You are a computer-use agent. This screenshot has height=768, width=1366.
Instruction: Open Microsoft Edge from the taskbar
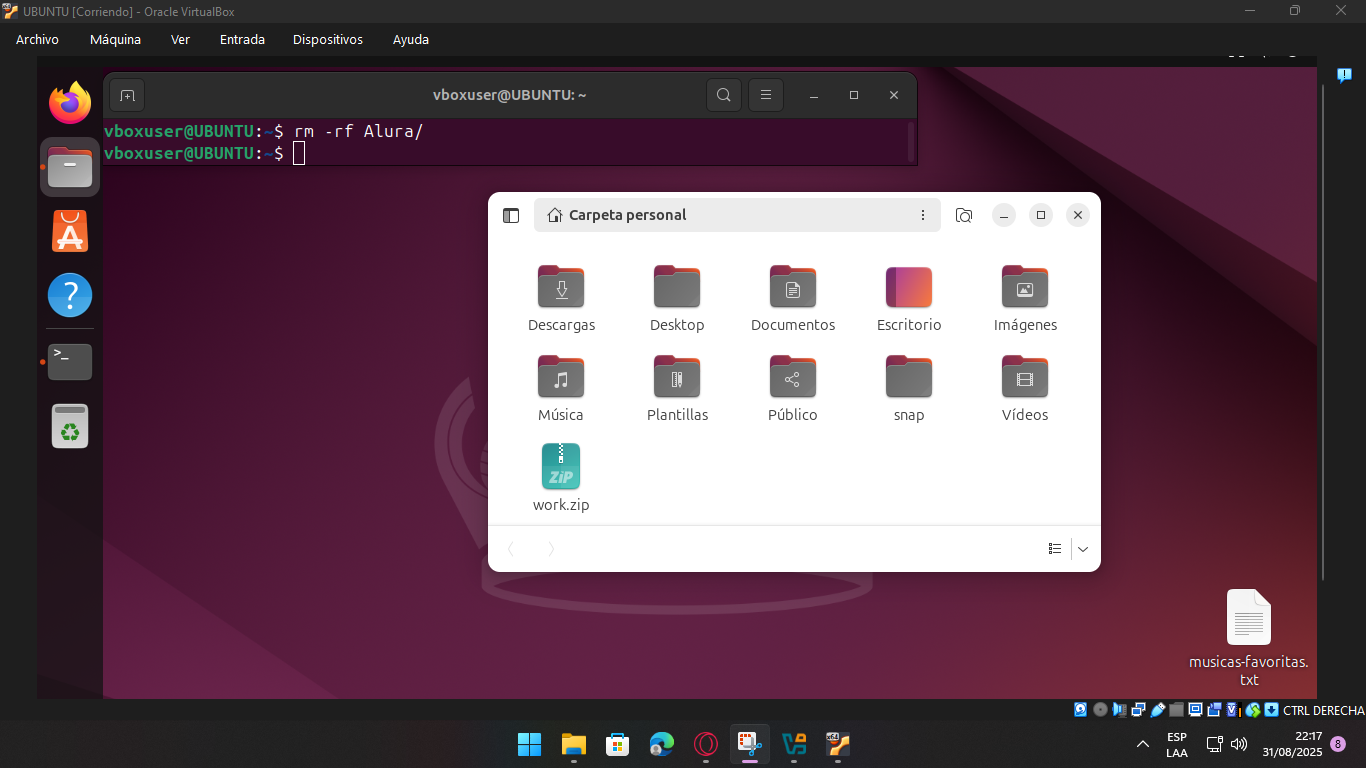click(661, 744)
